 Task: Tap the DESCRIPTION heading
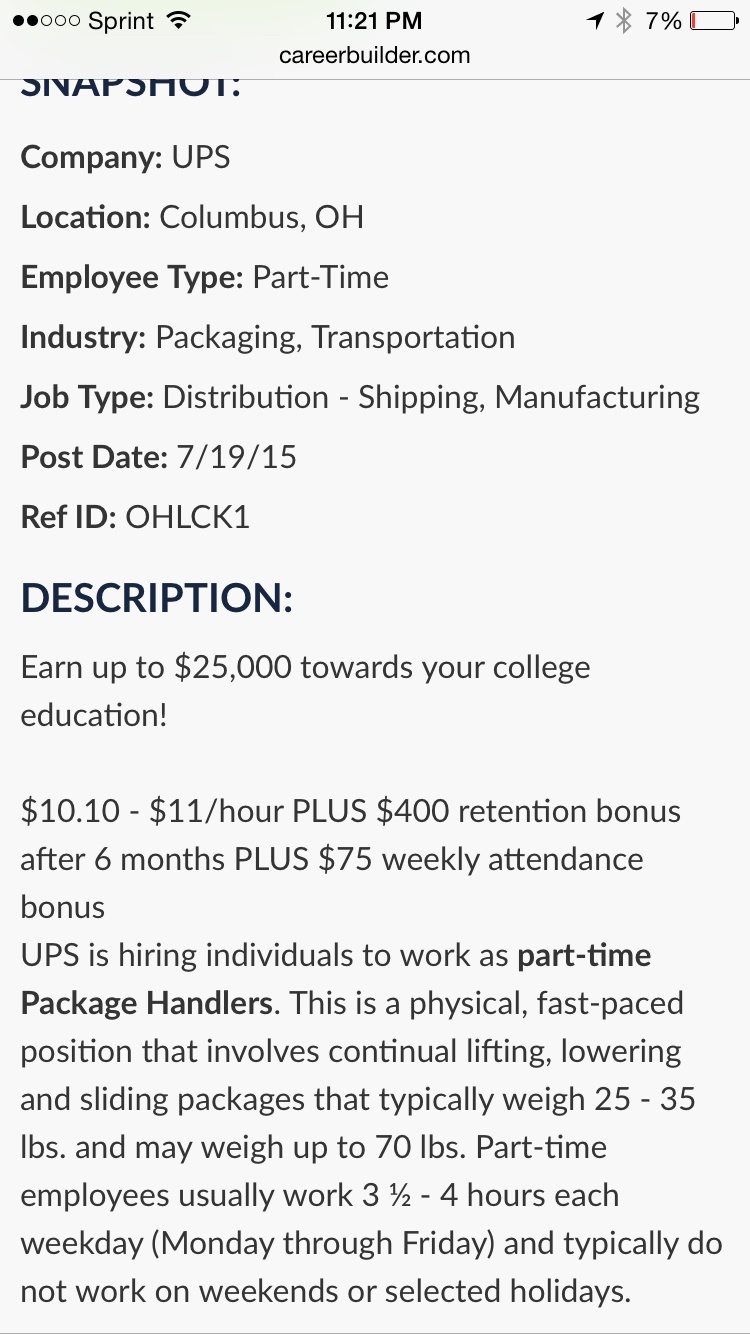[157, 598]
